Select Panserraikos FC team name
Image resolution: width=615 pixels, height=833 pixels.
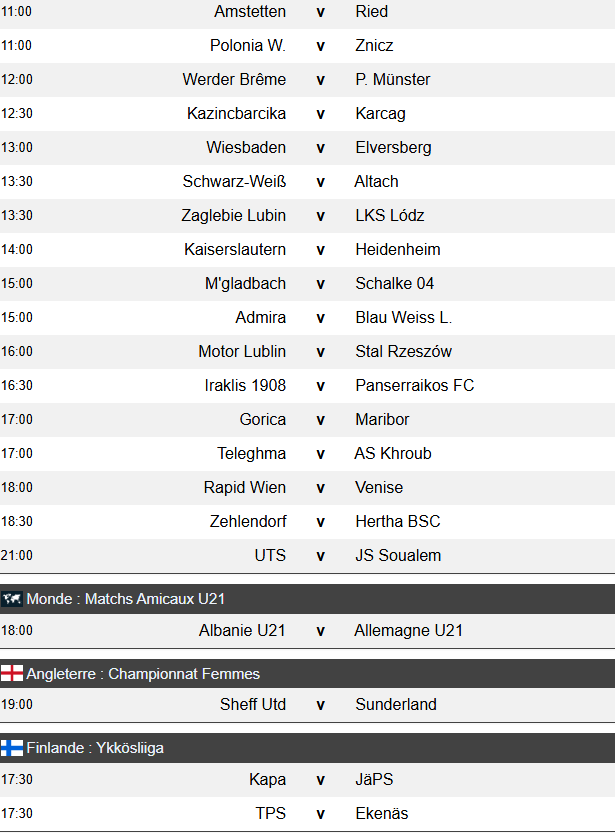tap(415, 386)
